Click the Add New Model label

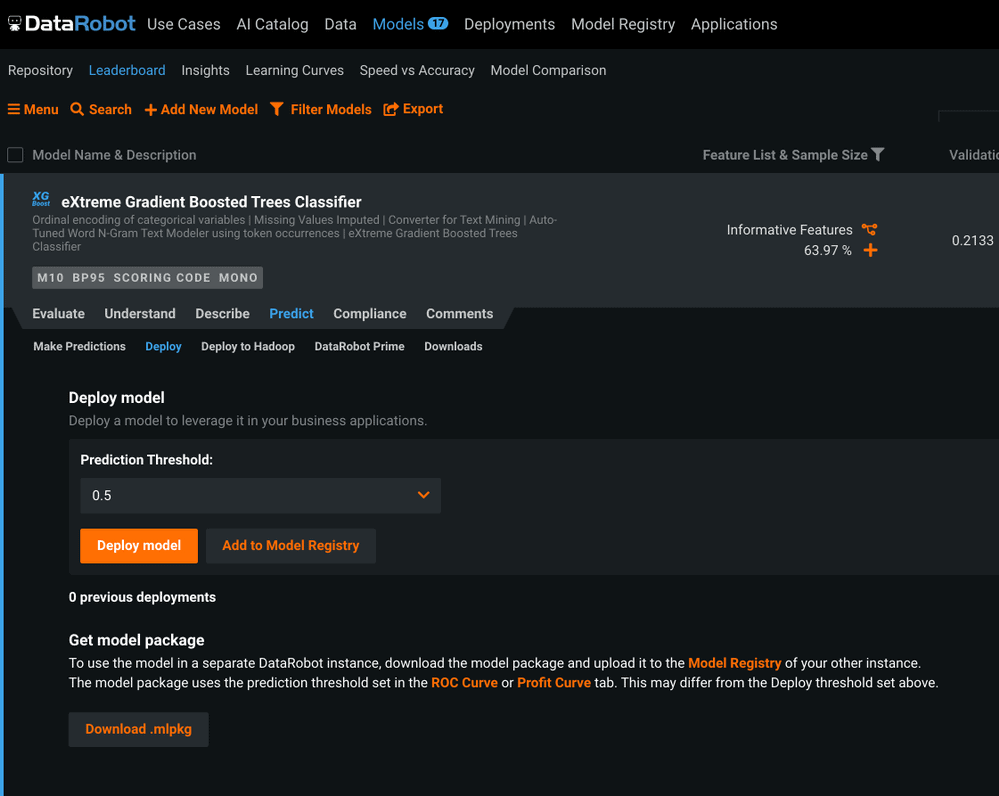tap(209, 110)
